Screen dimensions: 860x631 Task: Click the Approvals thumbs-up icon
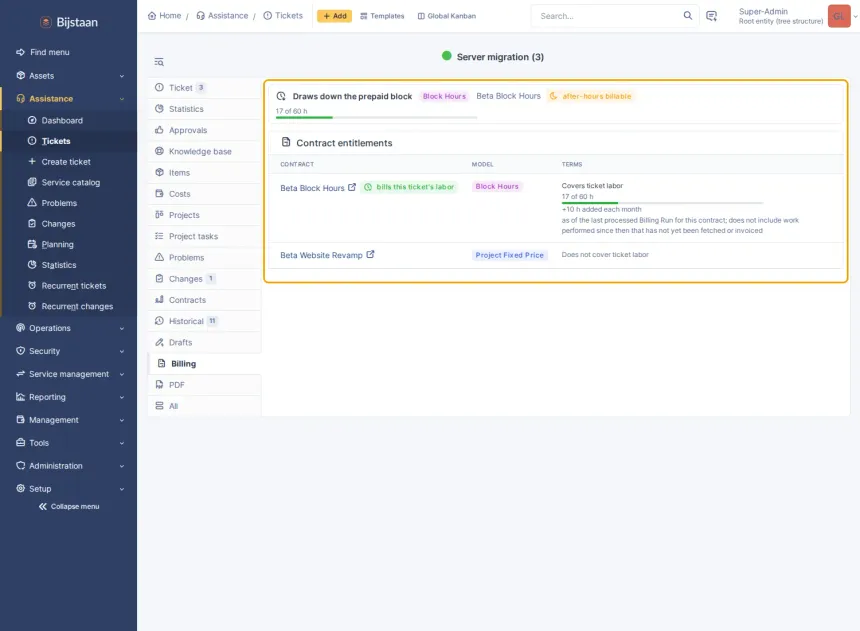point(160,130)
